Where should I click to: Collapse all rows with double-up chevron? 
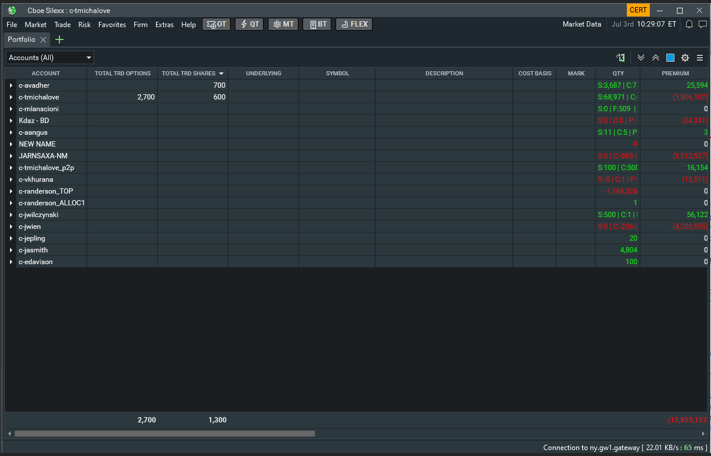click(656, 58)
